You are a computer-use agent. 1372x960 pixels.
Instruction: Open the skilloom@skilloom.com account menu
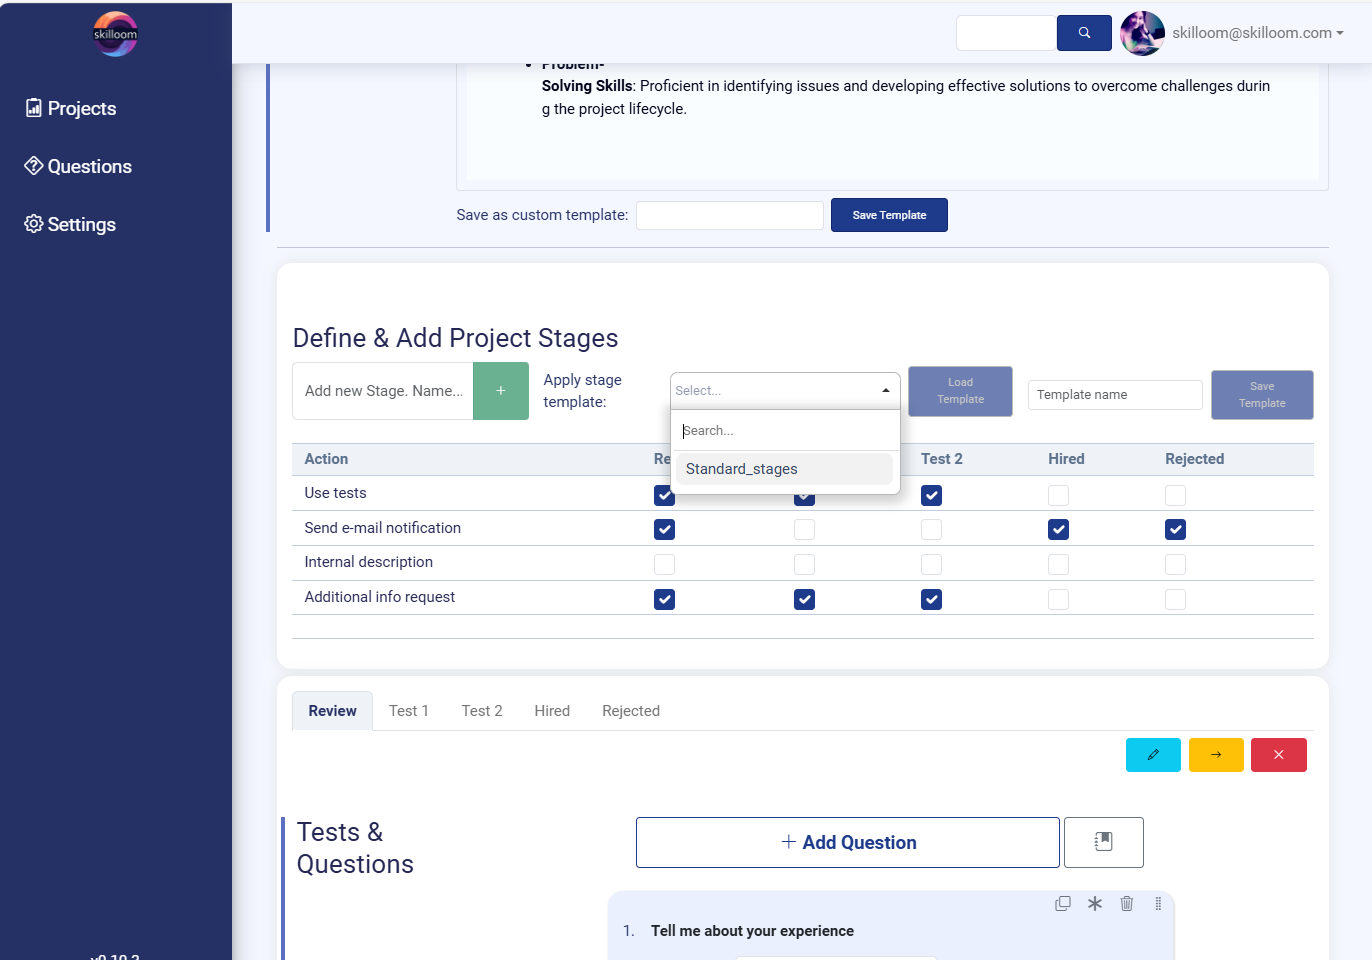tap(1257, 33)
